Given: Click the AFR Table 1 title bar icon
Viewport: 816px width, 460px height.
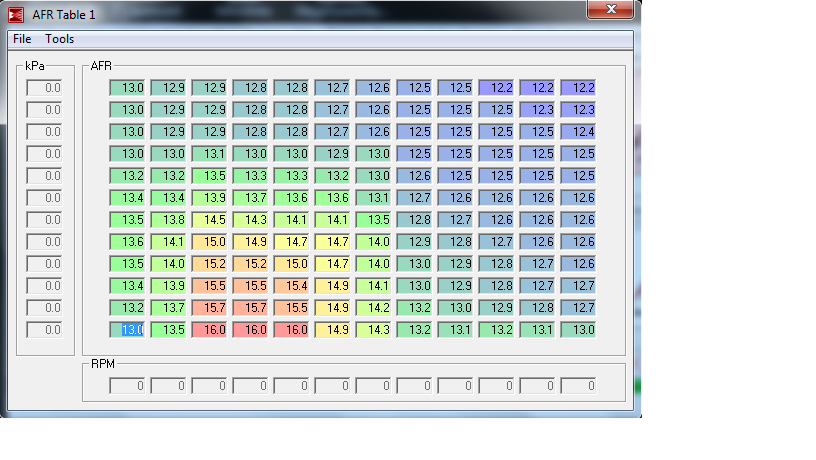Looking at the screenshot, I should pos(16,15).
